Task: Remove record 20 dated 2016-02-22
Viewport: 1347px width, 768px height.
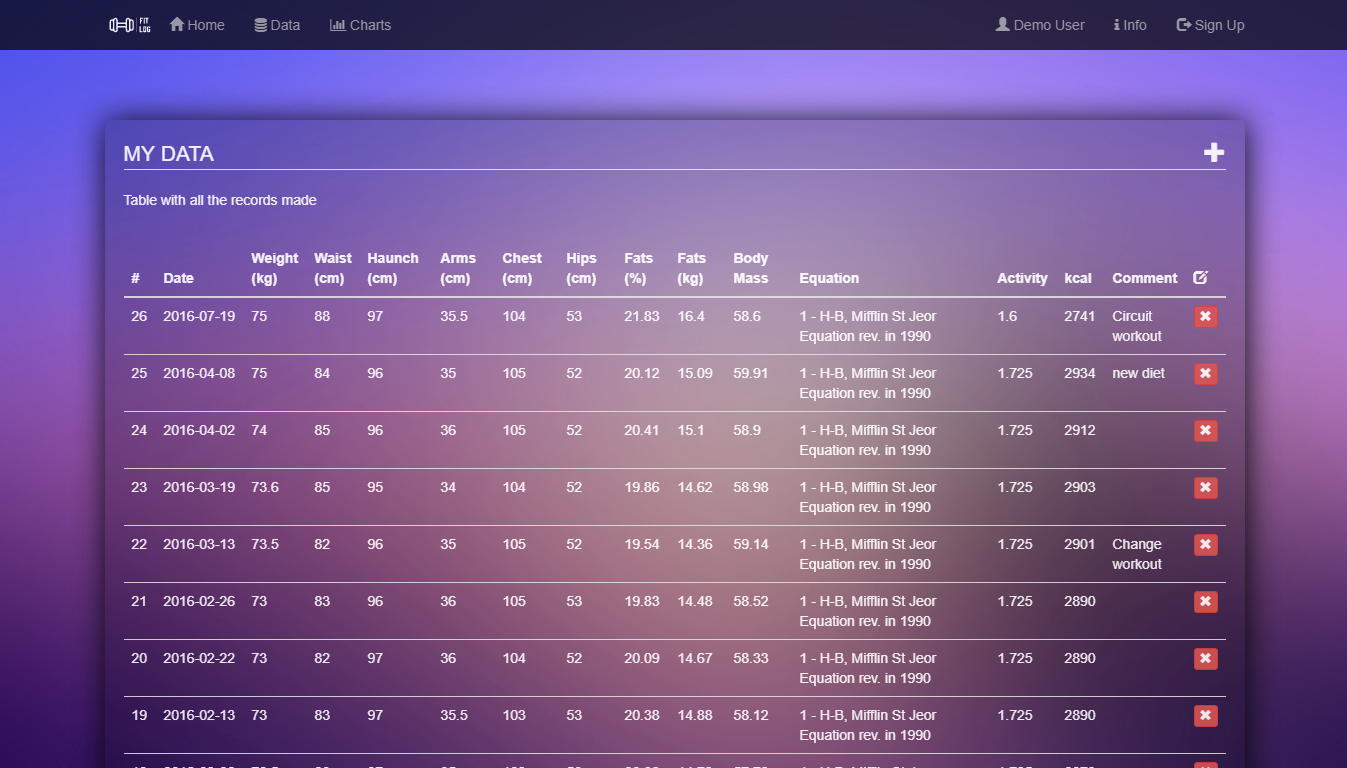Action: click(1205, 659)
